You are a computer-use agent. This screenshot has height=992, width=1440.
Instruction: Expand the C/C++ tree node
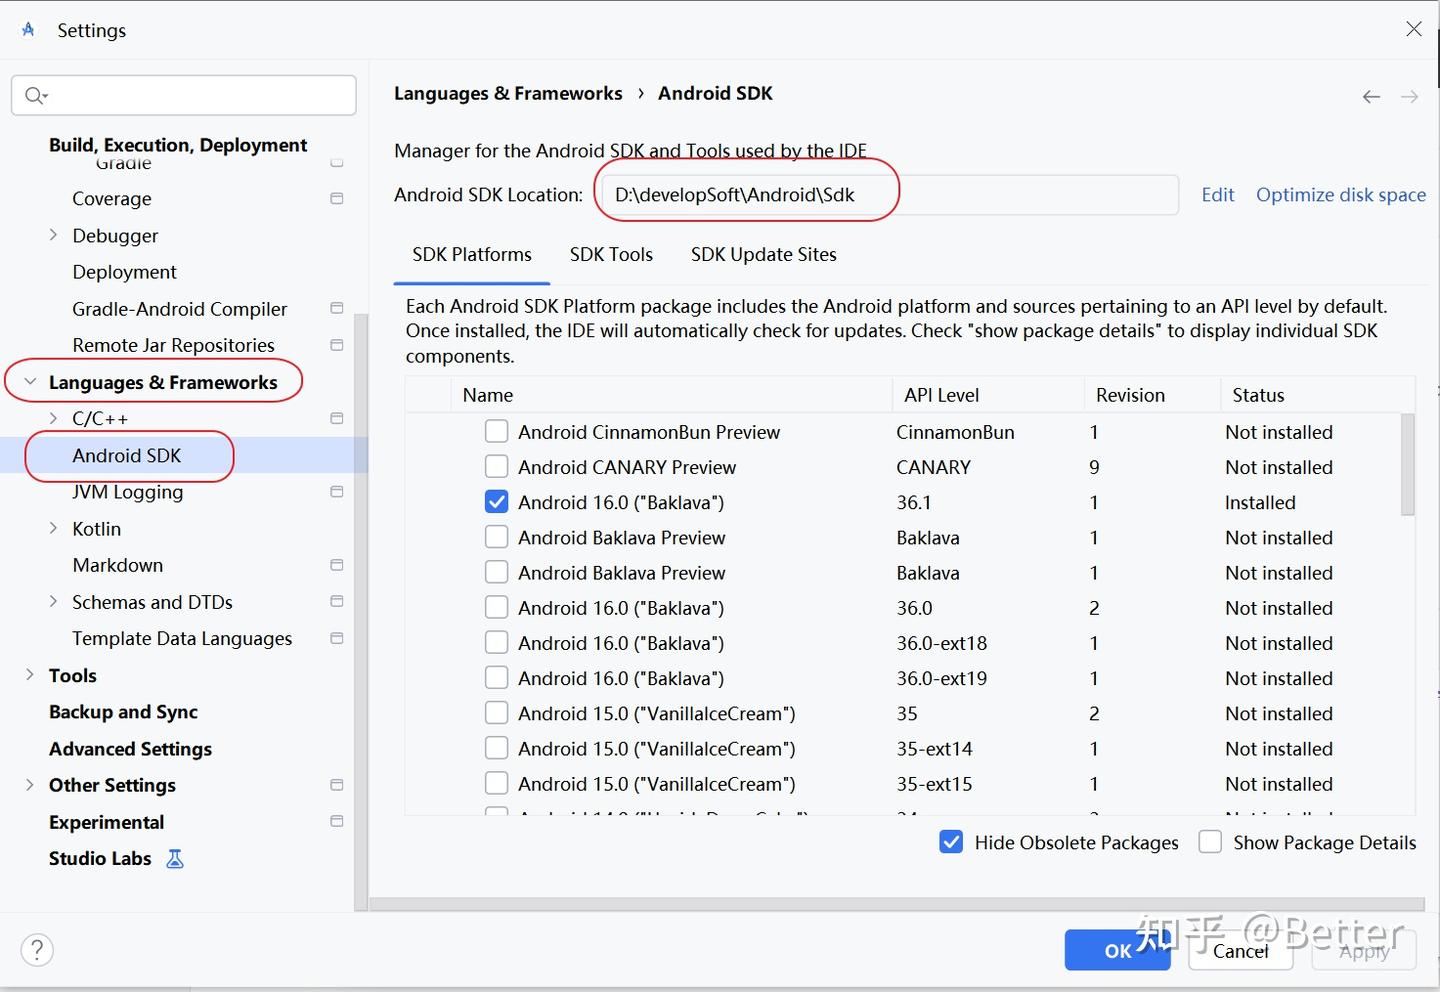click(54, 418)
